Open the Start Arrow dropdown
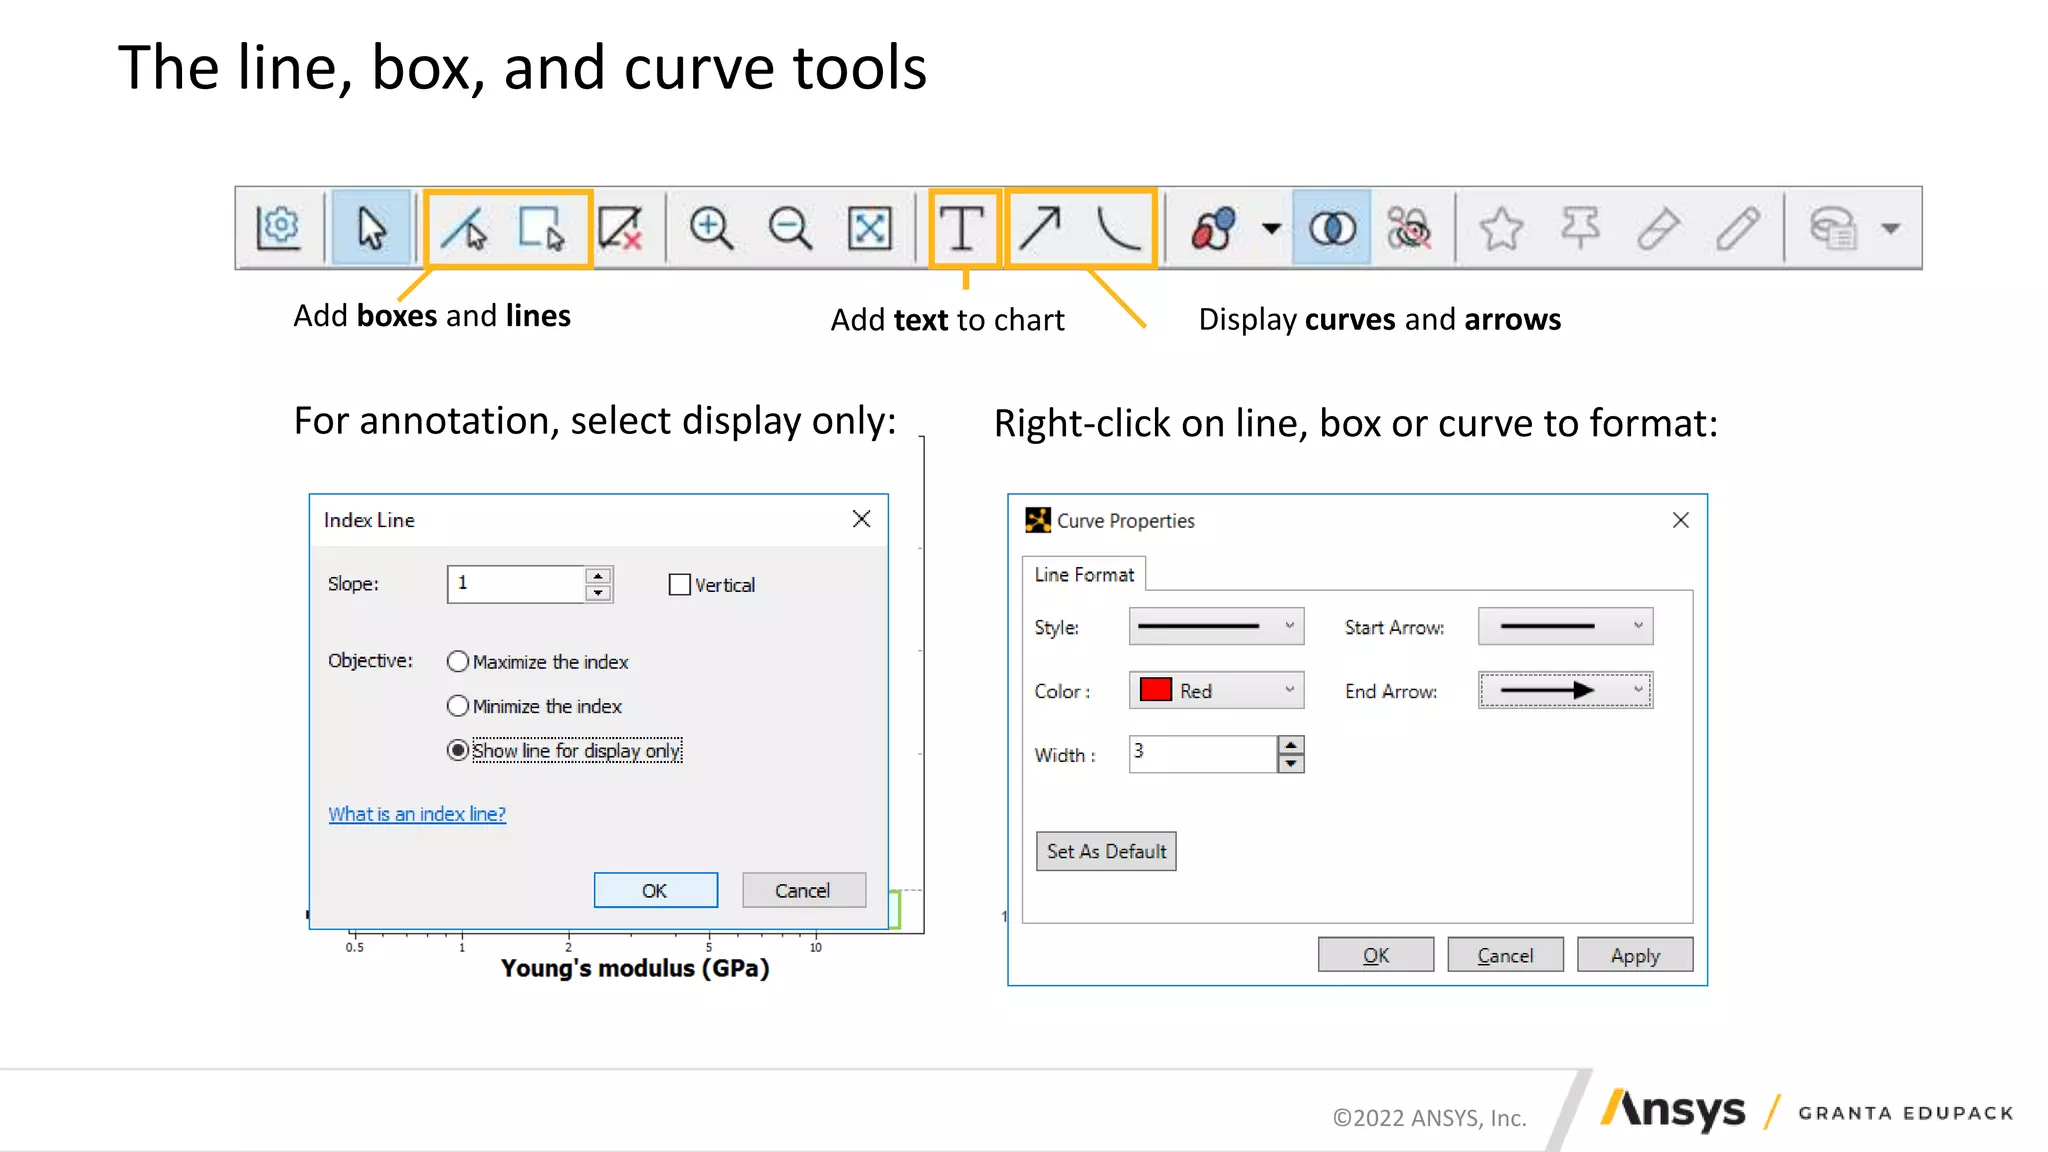Viewport: 2048px width, 1152px height. [x=1565, y=627]
